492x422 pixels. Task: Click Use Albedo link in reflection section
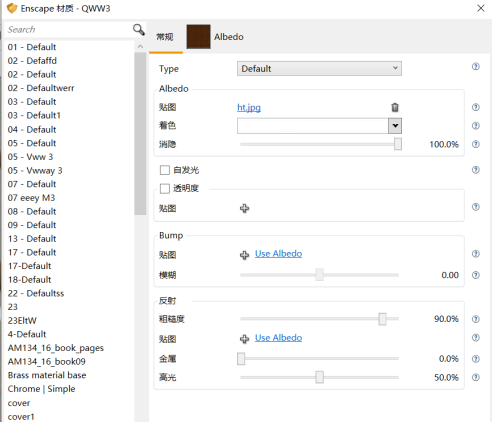pos(278,338)
